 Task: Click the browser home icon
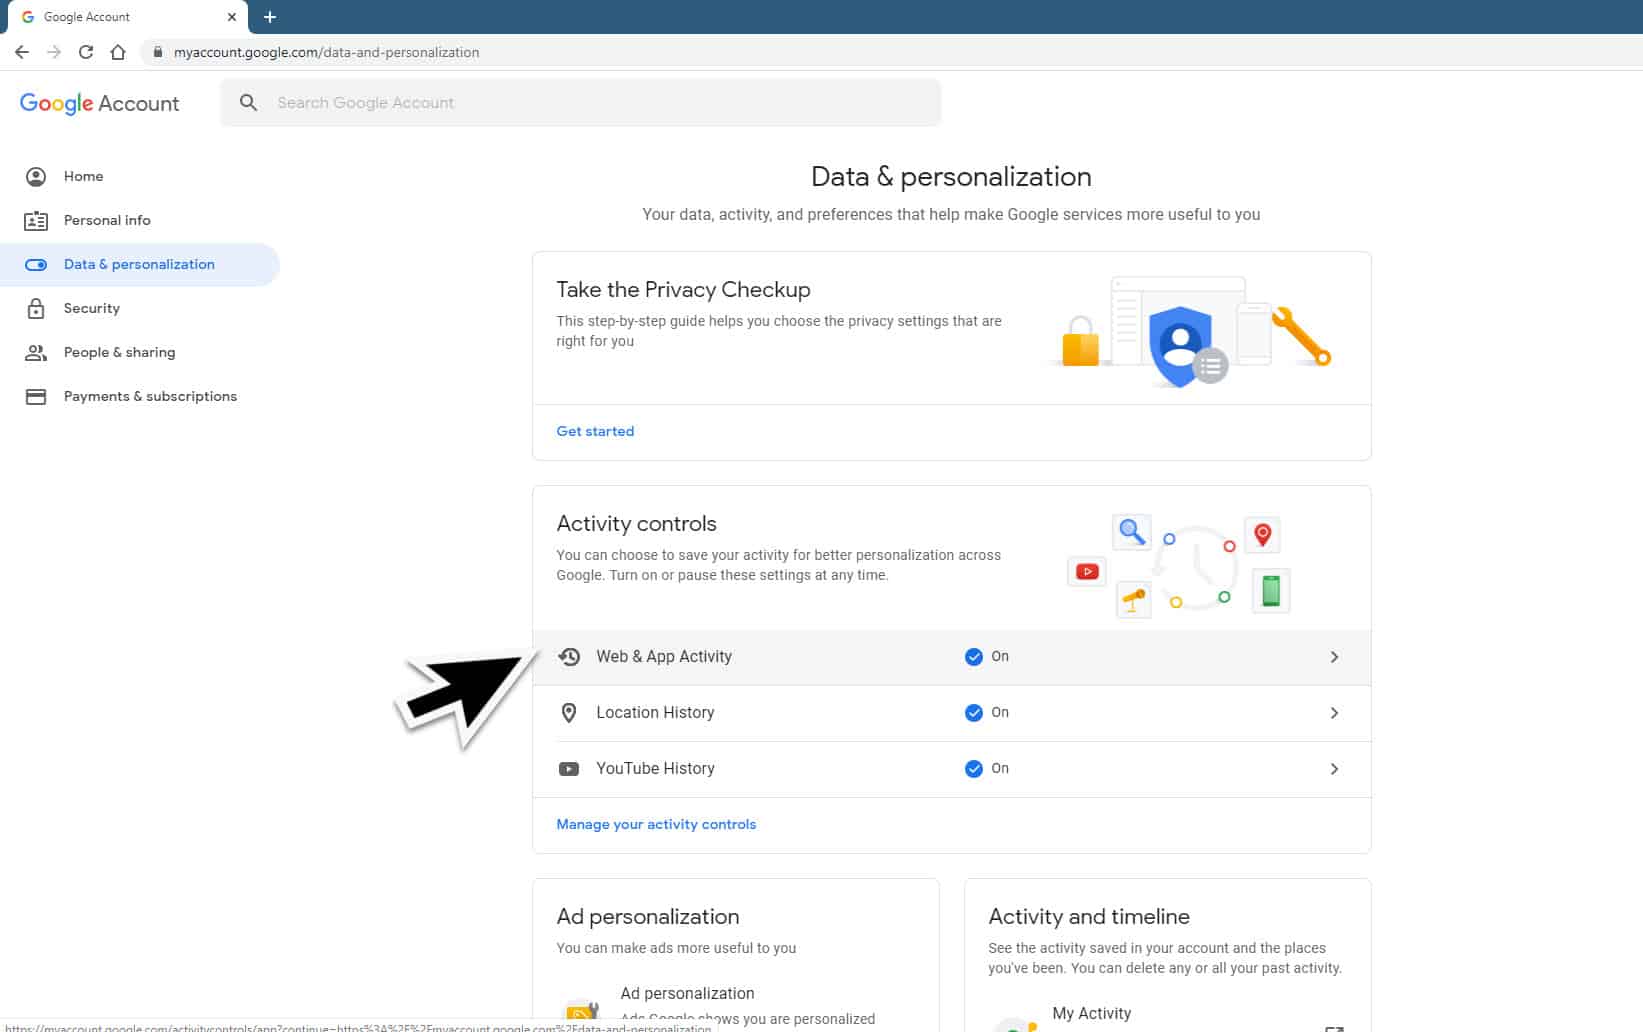click(118, 52)
